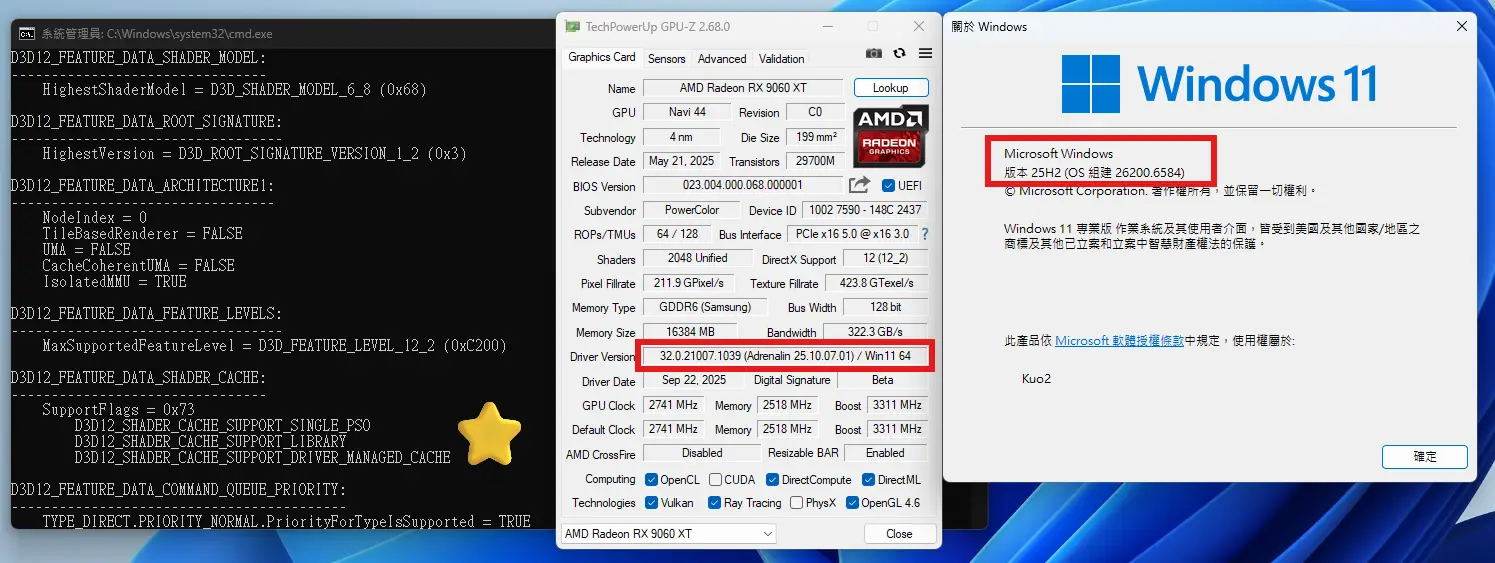This screenshot has height=563, width=1495.
Task: Click the SupportFlags = 0x73 line in cmd
Action: click(118, 410)
